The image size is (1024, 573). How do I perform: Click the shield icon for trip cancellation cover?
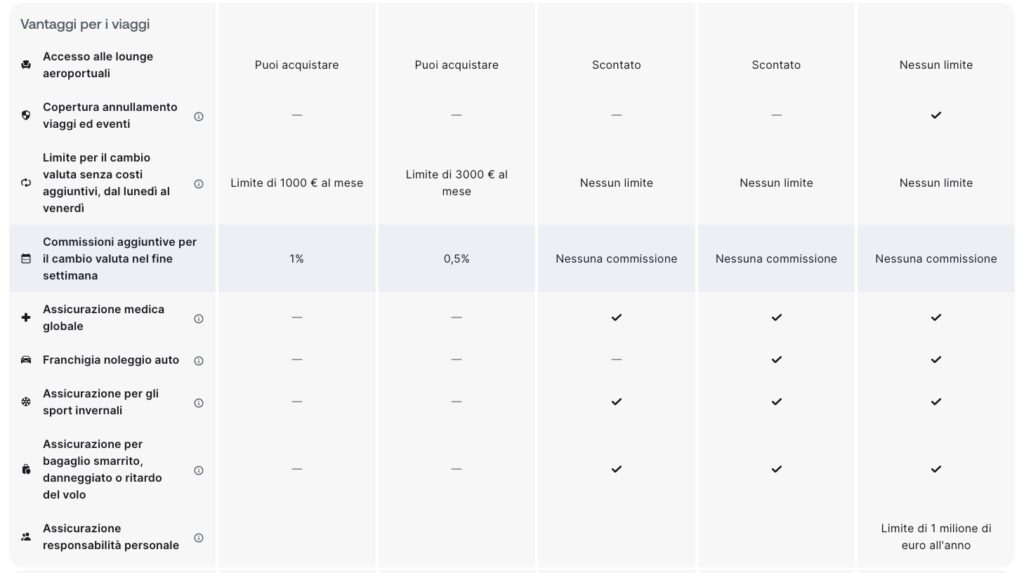pyautogui.click(x=26, y=115)
